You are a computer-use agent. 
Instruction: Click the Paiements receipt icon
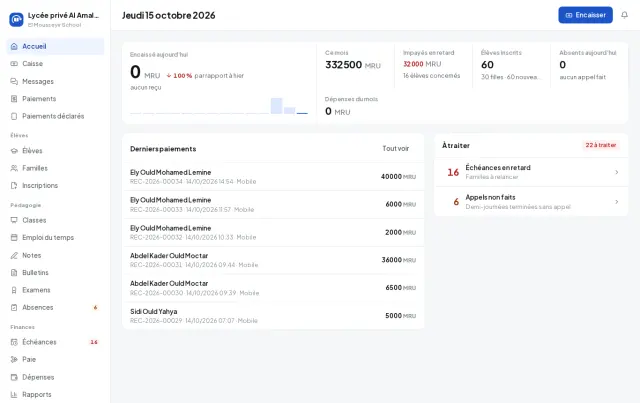14,99
